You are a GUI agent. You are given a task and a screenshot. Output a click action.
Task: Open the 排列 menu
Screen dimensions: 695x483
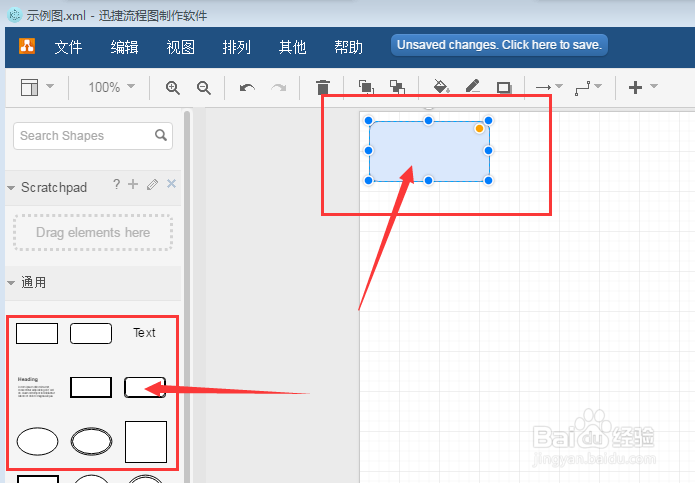[x=237, y=47]
